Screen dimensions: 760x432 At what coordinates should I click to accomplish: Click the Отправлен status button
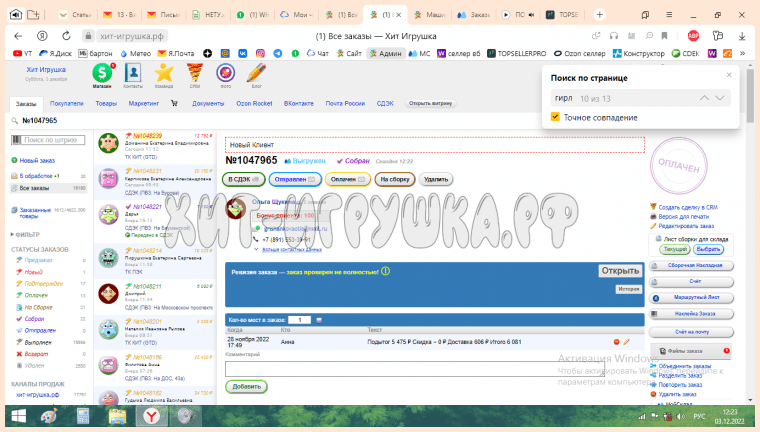click(x=295, y=179)
